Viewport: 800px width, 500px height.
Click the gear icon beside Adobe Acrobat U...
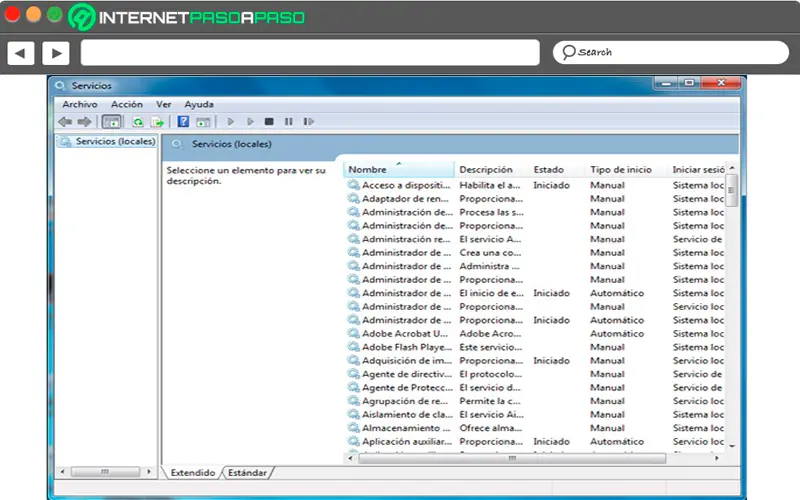(x=354, y=334)
